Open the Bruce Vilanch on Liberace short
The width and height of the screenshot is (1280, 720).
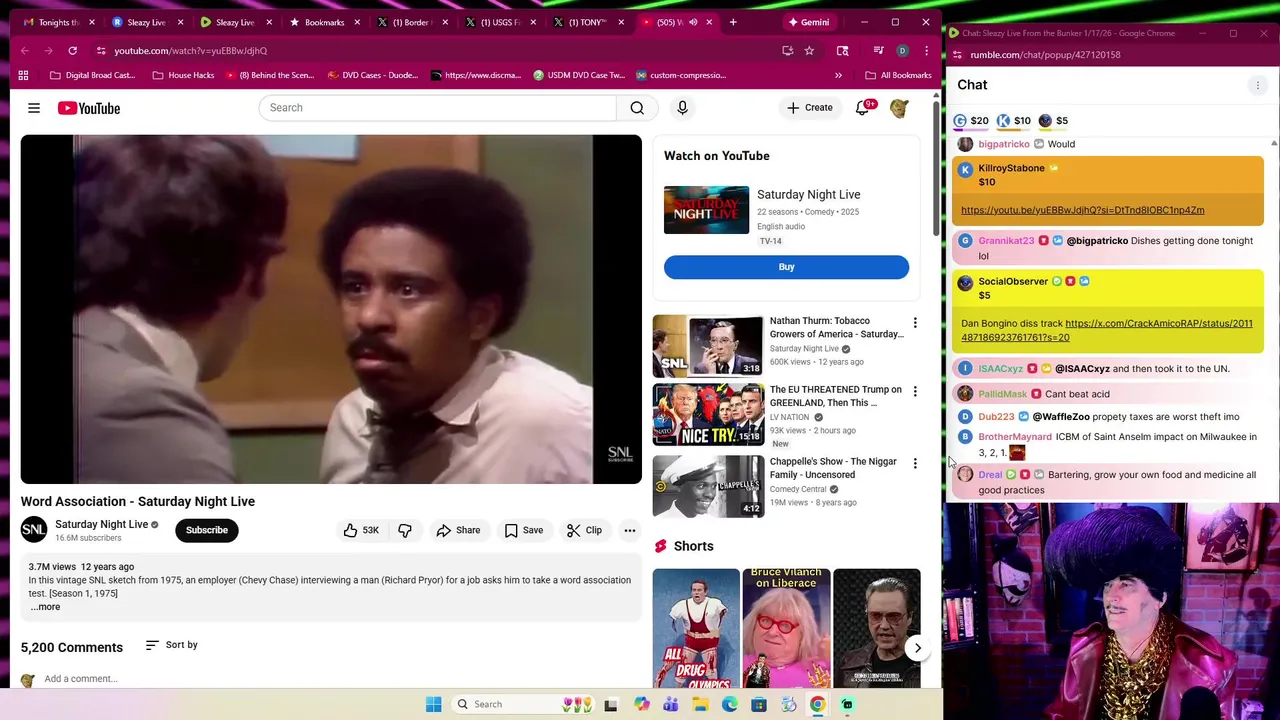(786, 628)
